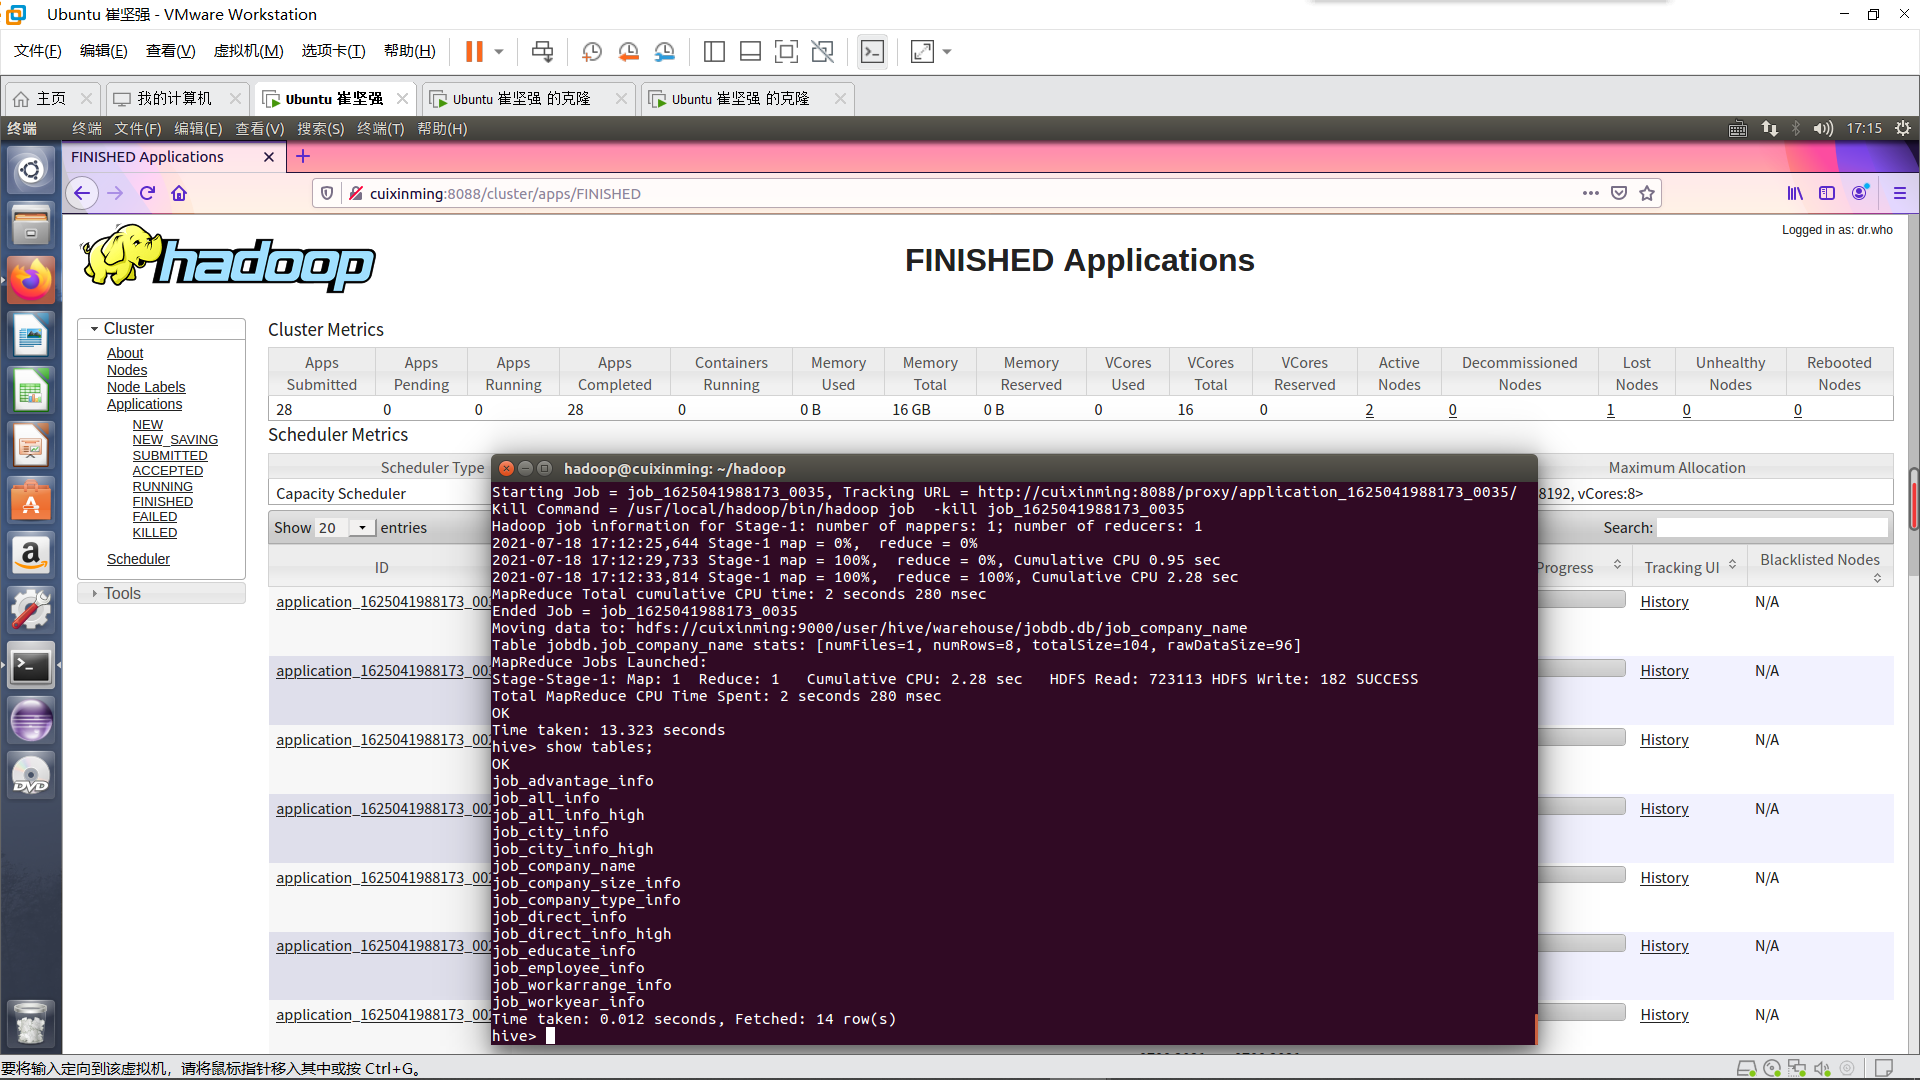The height and width of the screenshot is (1080, 1920).
Task: Toggle volume indicator in top panel
Action: 1823,128
